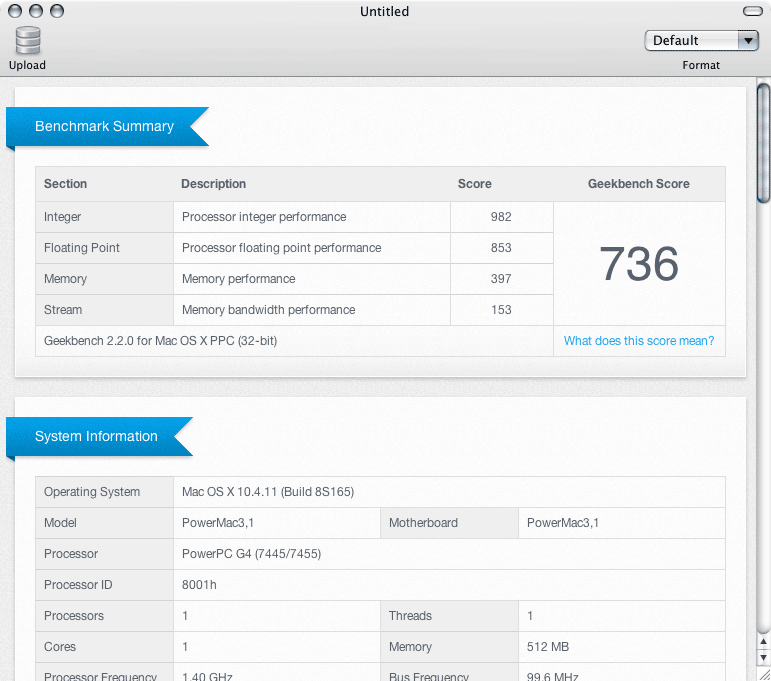Click the Benchmark Summary banner
The image size is (771, 681).
[105, 127]
